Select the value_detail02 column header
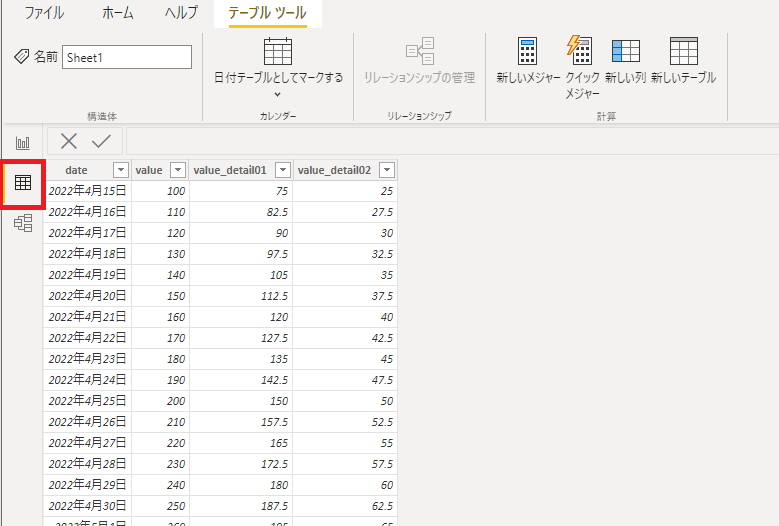The height and width of the screenshot is (526, 779). [334, 170]
